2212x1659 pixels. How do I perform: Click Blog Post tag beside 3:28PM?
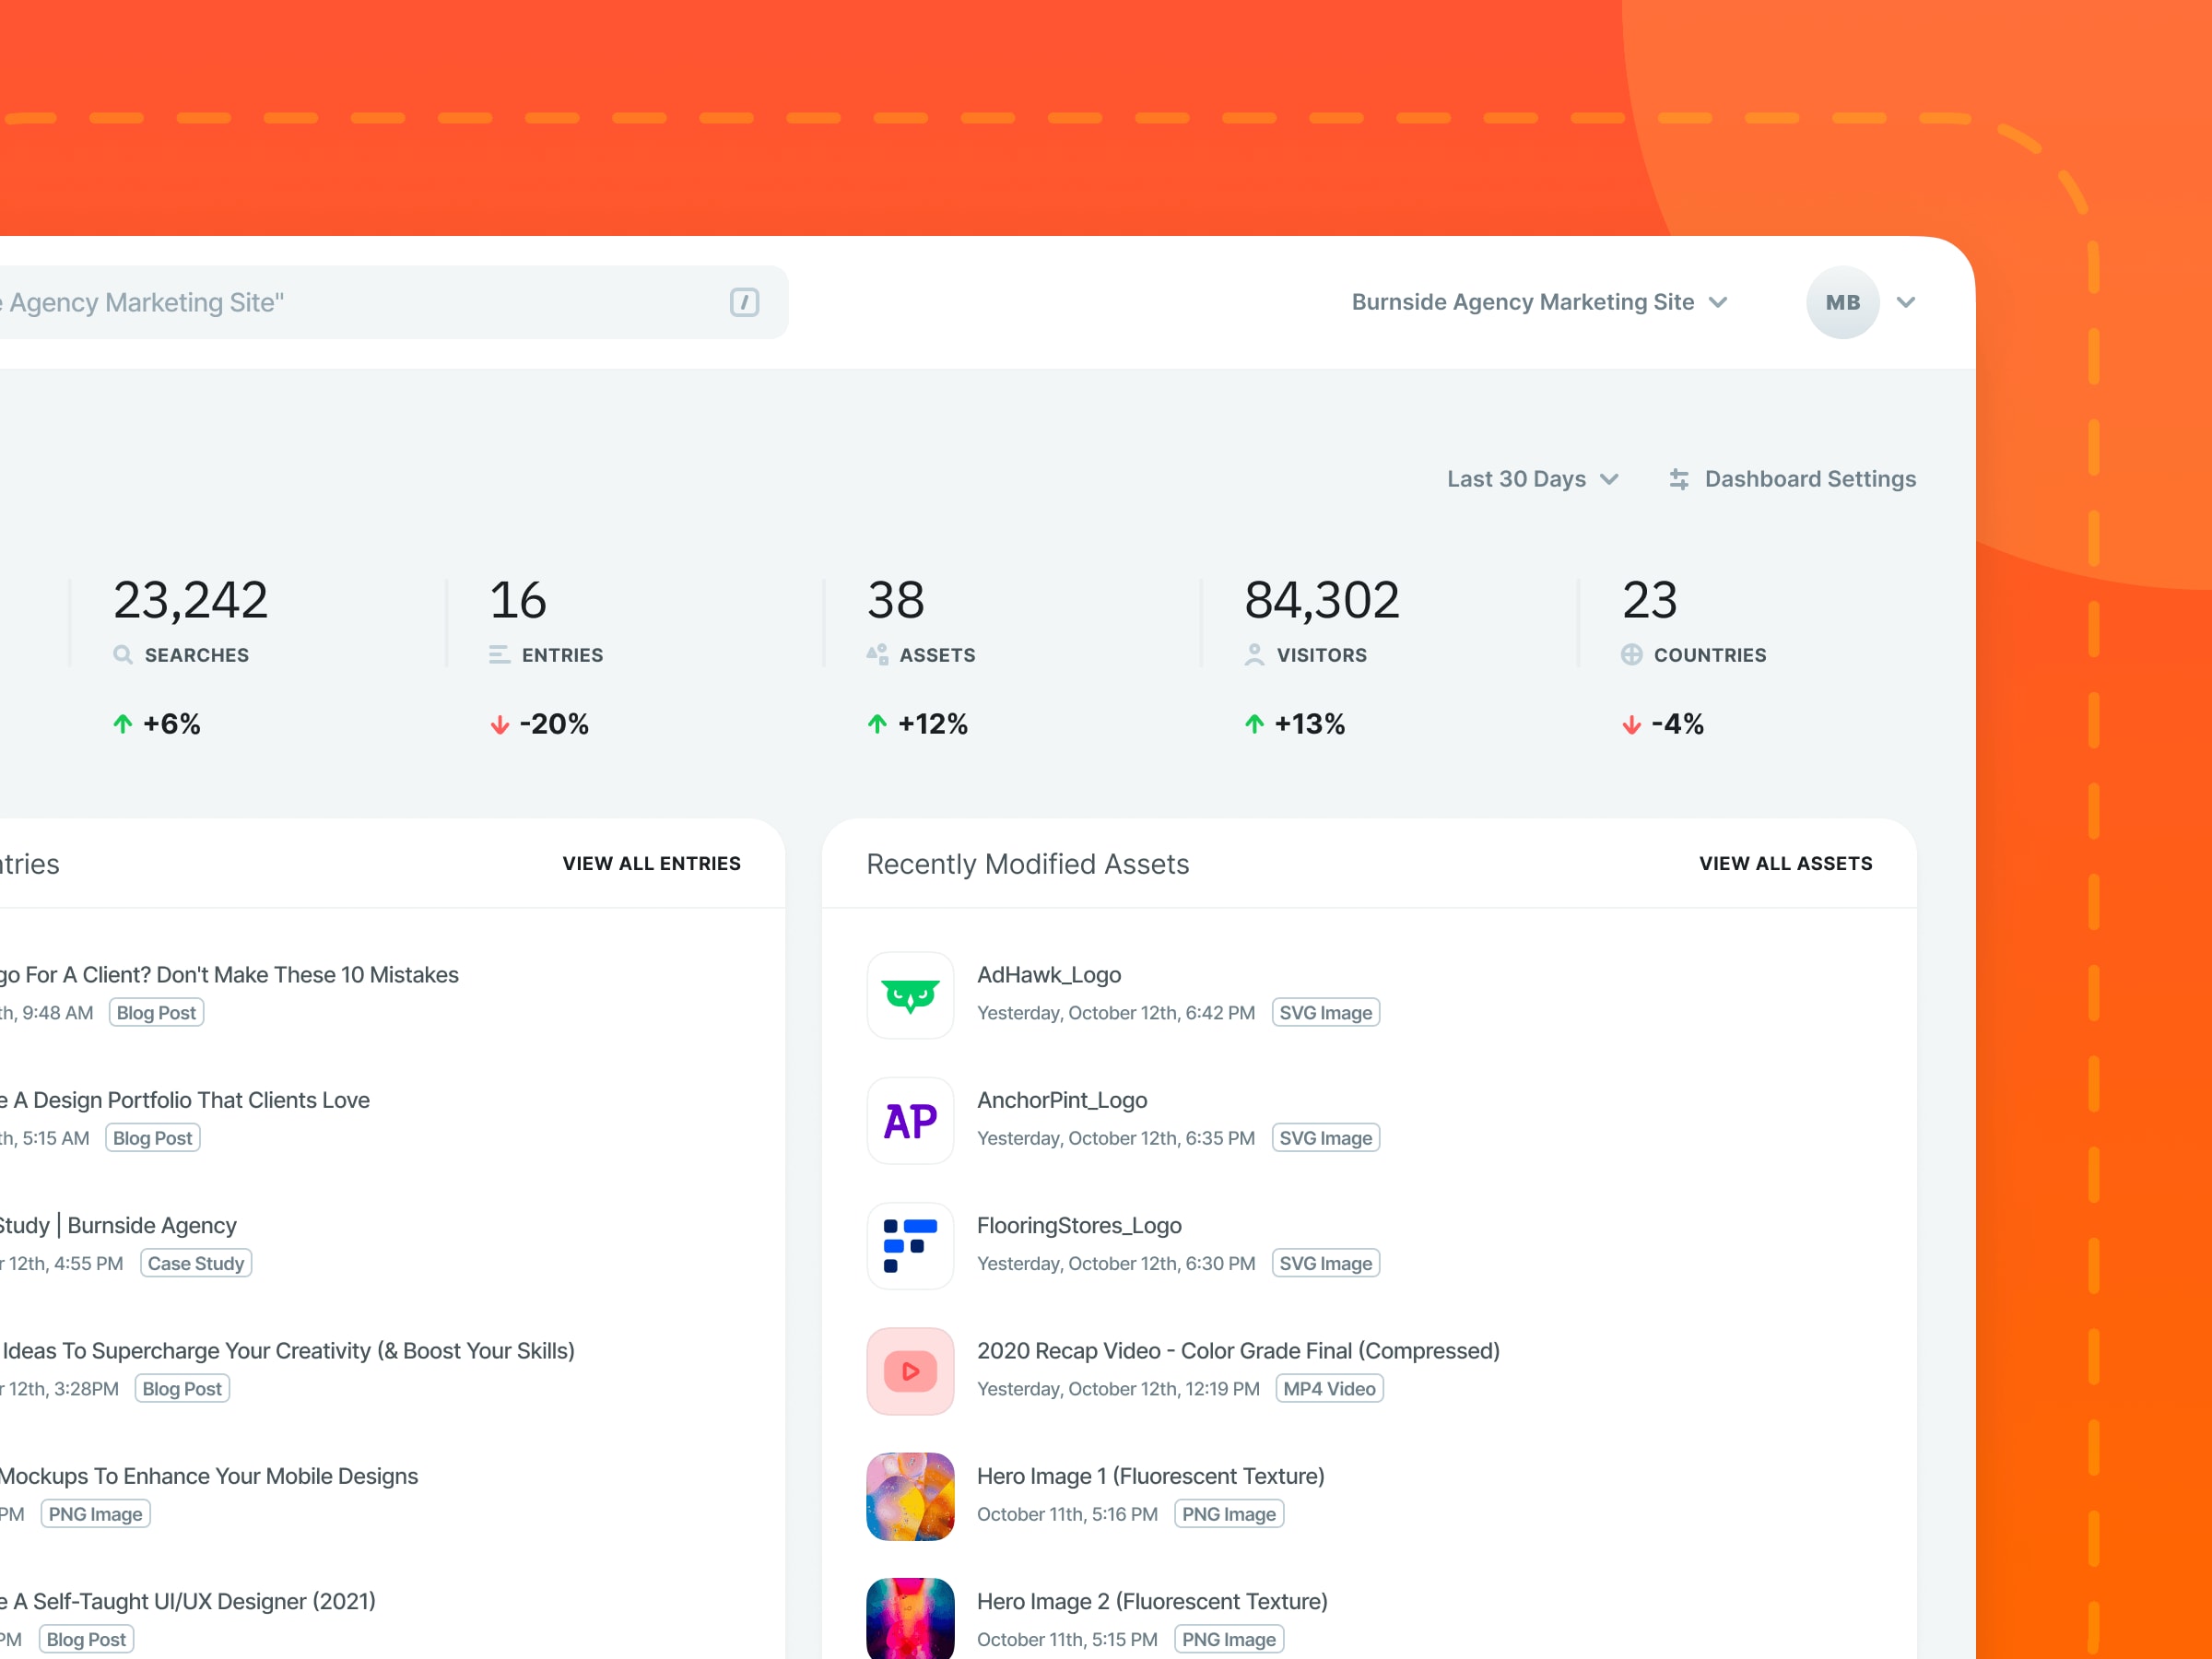[x=182, y=1389]
